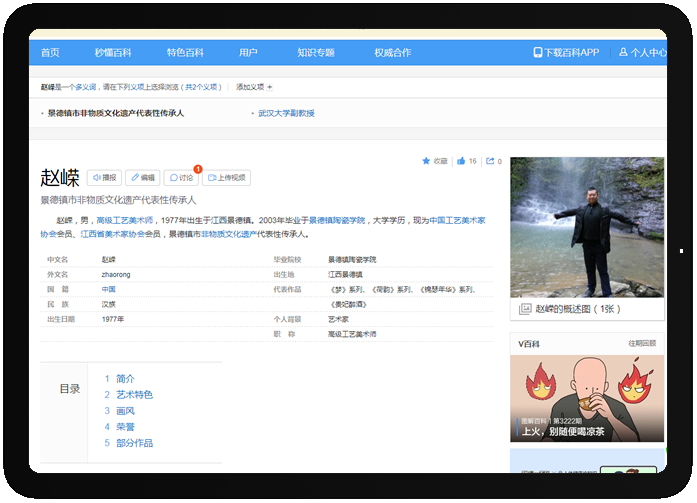697x503 pixels.
Task: Go to 知识专题 in navigation
Action: point(316,52)
